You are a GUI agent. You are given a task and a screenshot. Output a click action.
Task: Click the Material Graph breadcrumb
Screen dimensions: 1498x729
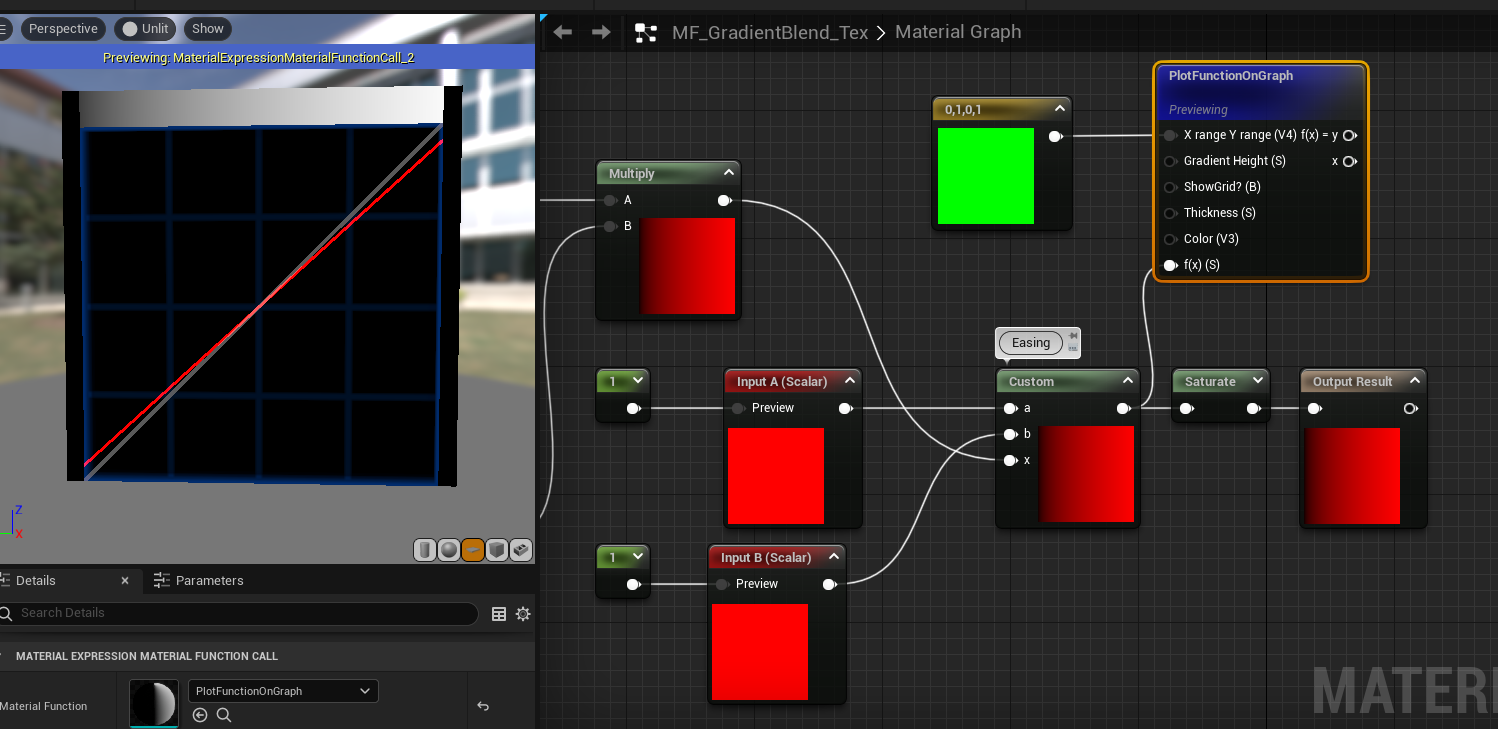(x=958, y=32)
